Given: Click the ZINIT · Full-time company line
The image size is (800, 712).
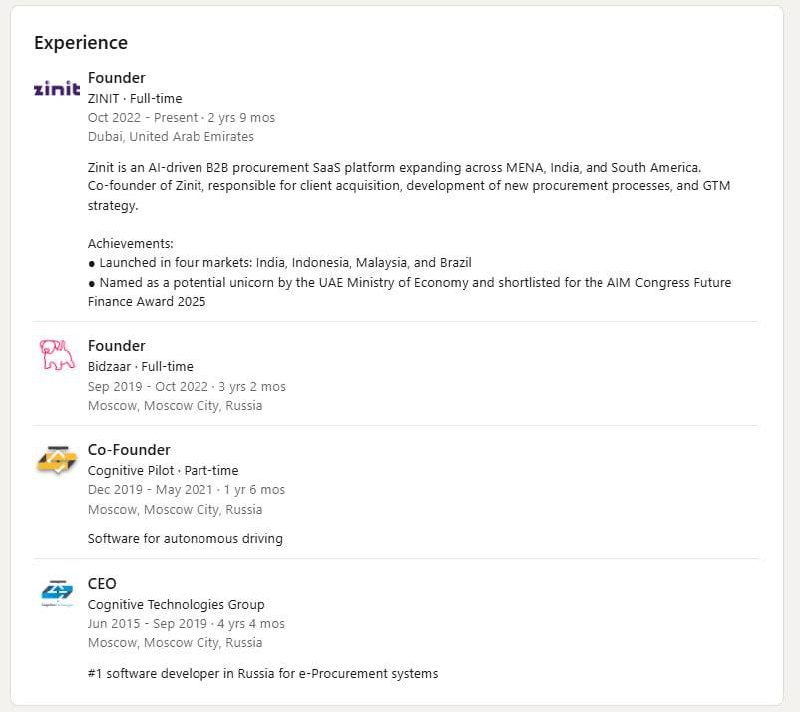Looking at the screenshot, I should coord(135,98).
